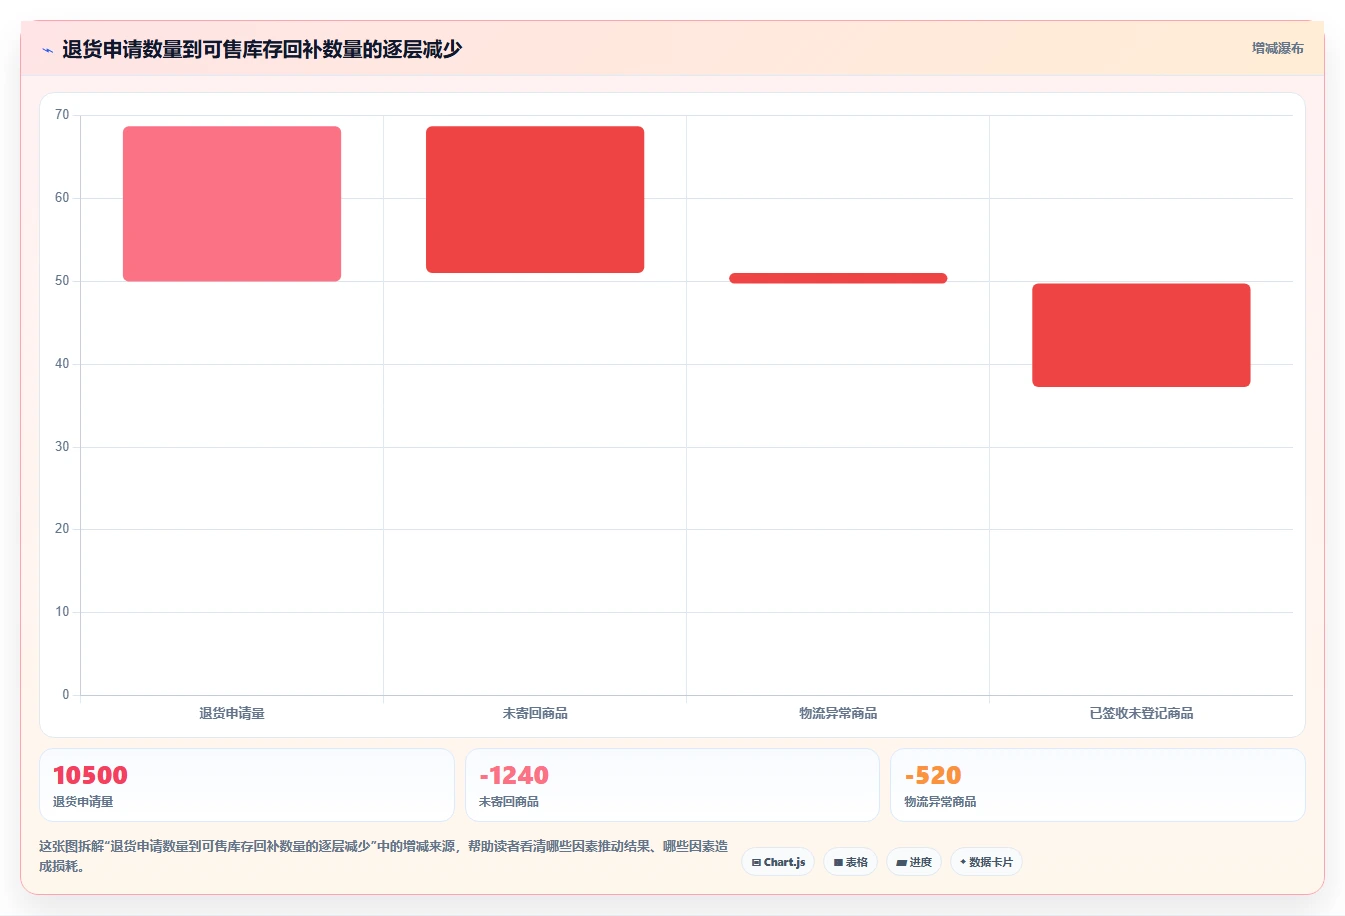
Task: Click the 已签收未登记商品 x-axis label
Action: point(1141,713)
